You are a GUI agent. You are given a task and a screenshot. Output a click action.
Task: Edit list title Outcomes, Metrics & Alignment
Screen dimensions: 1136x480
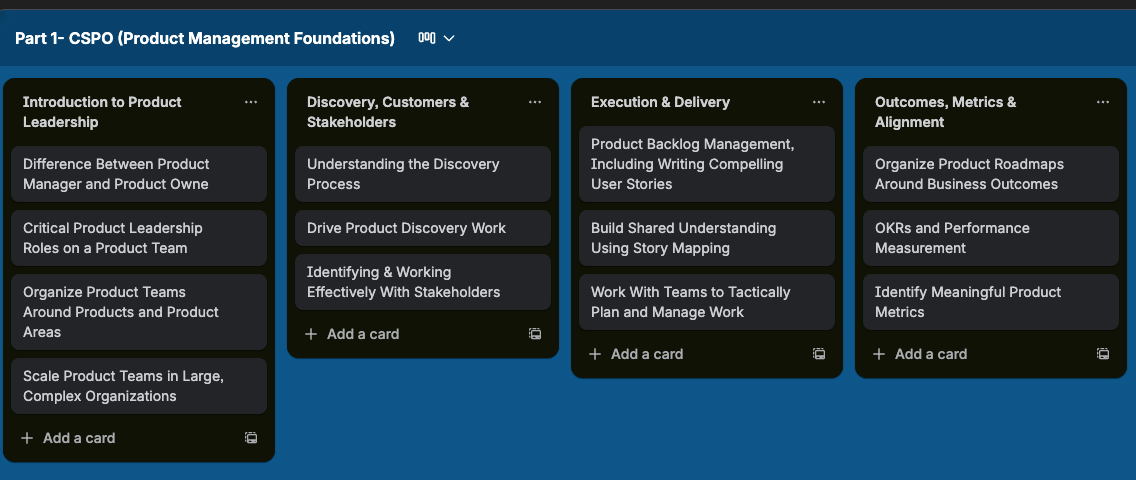point(945,112)
